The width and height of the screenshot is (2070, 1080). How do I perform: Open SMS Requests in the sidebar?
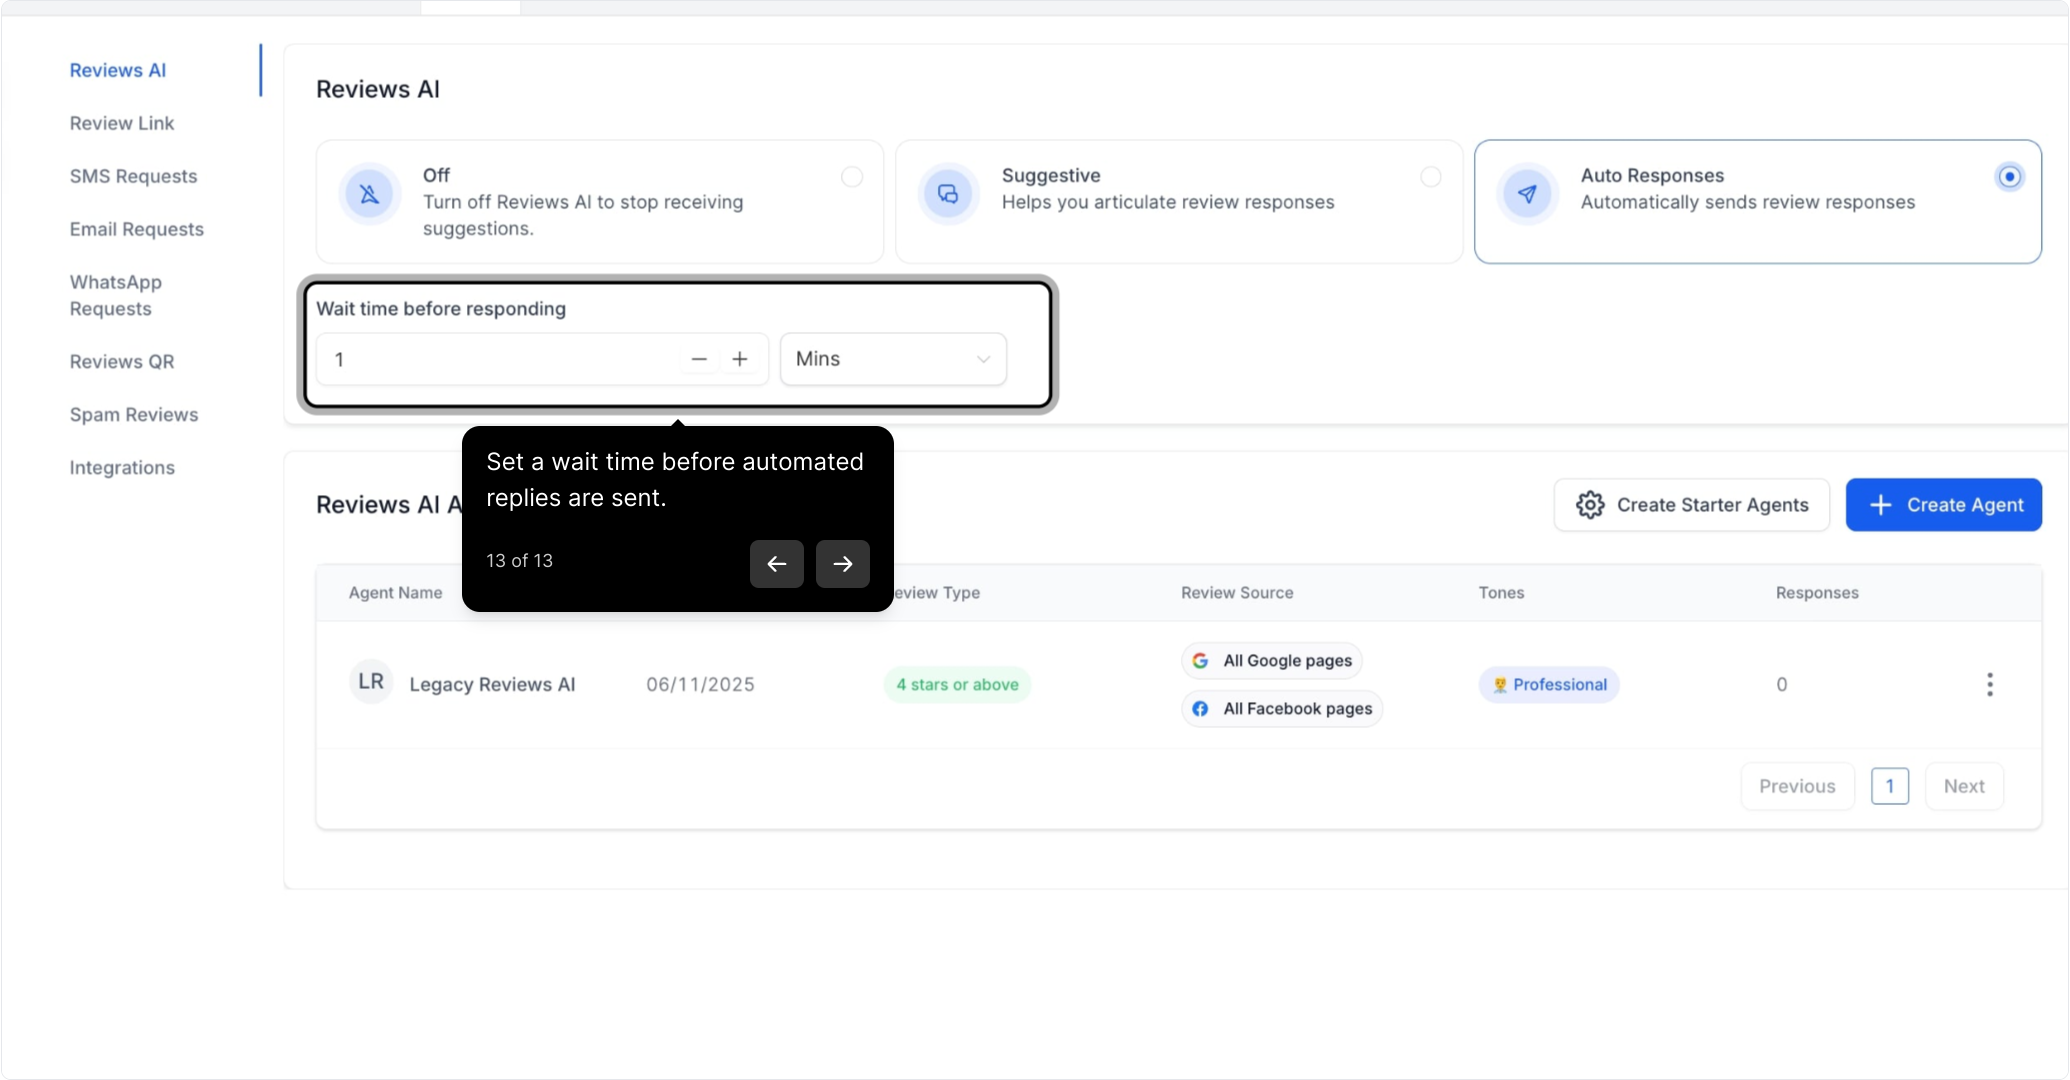point(134,176)
